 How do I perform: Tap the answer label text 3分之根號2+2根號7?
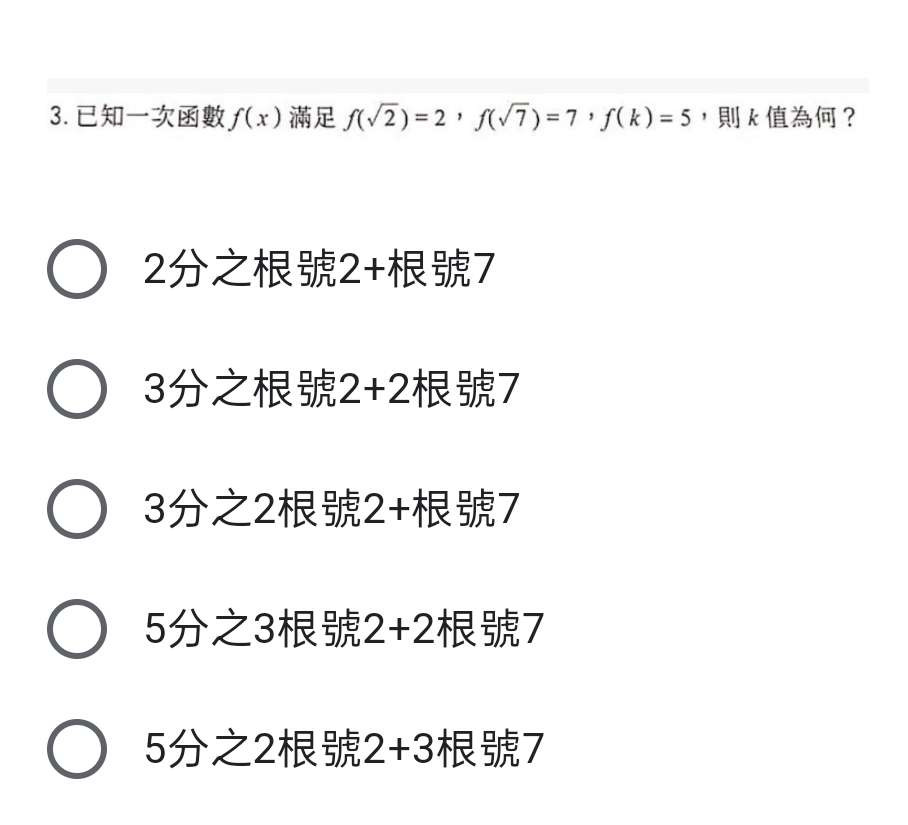coord(331,388)
